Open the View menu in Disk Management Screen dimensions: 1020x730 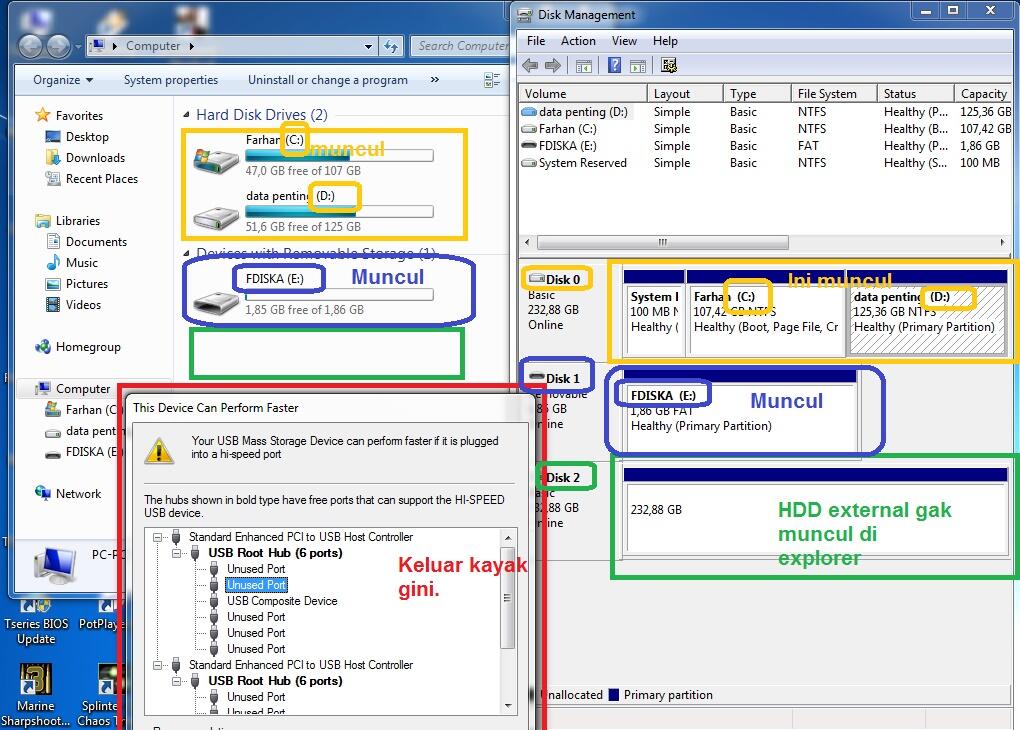(x=624, y=40)
